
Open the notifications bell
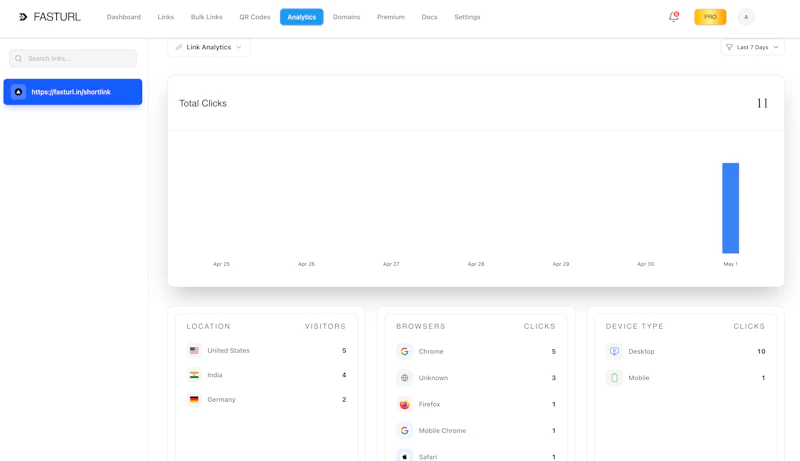(x=673, y=17)
